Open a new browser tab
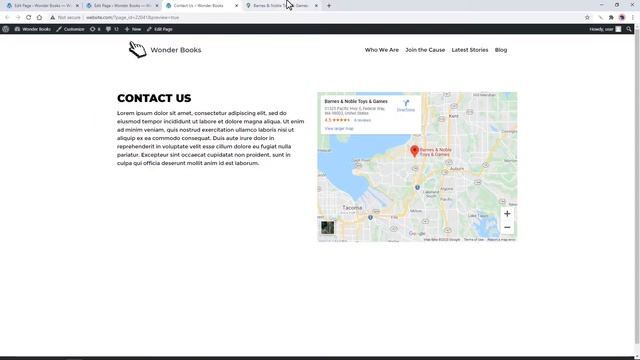Image resolution: width=640 pixels, height=360 pixels. (x=329, y=6)
